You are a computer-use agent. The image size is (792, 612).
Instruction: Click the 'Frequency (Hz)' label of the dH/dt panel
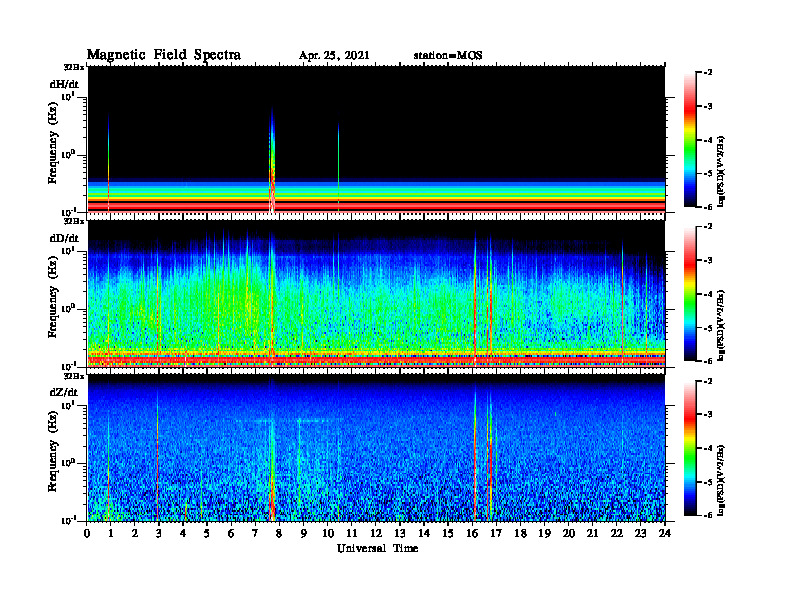53,143
